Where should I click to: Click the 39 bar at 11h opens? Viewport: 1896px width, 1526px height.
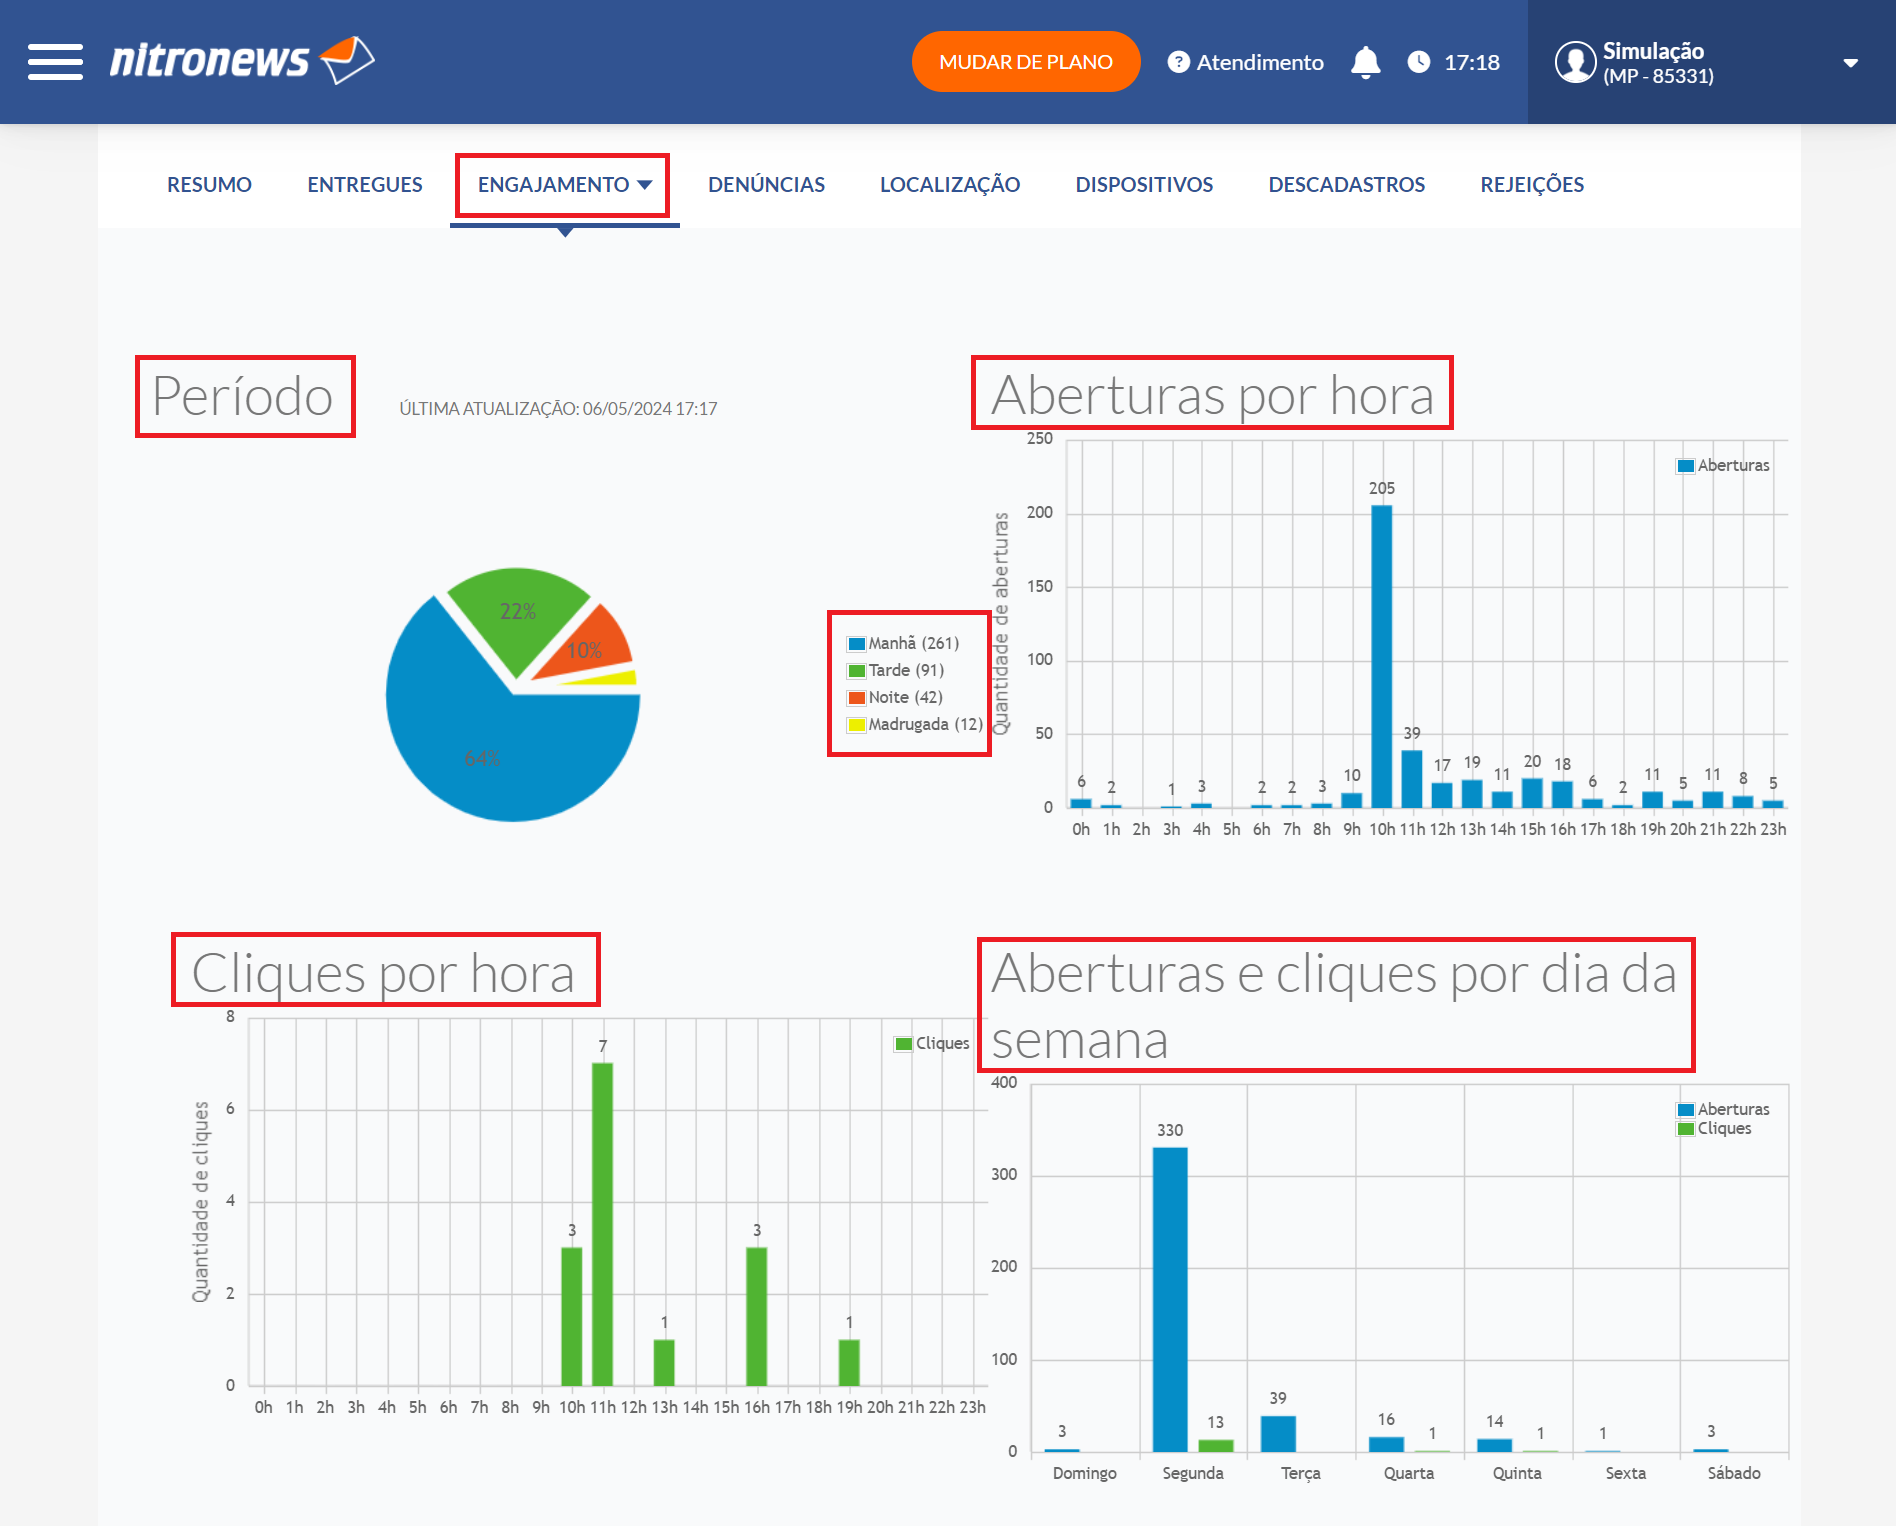pyautogui.click(x=1411, y=778)
